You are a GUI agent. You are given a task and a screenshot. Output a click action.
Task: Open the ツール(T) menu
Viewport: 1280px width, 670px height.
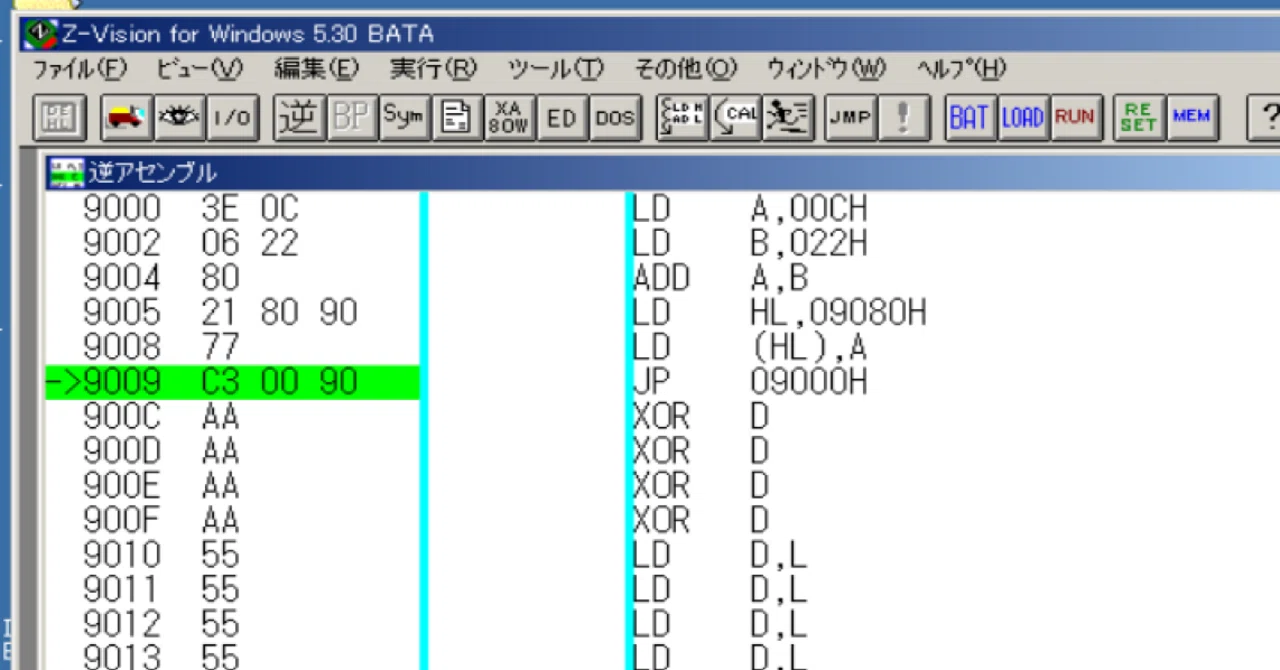556,70
